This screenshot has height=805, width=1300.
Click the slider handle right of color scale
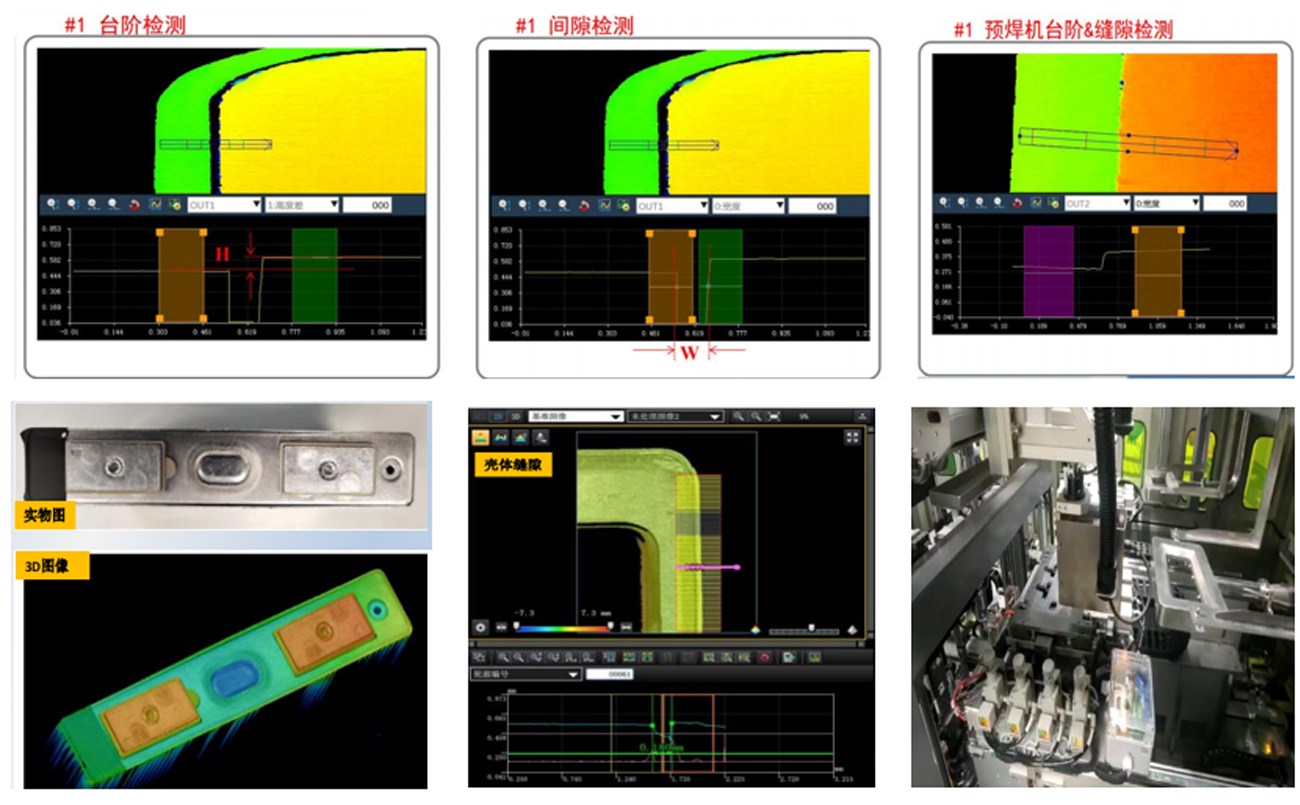tap(810, 629)
